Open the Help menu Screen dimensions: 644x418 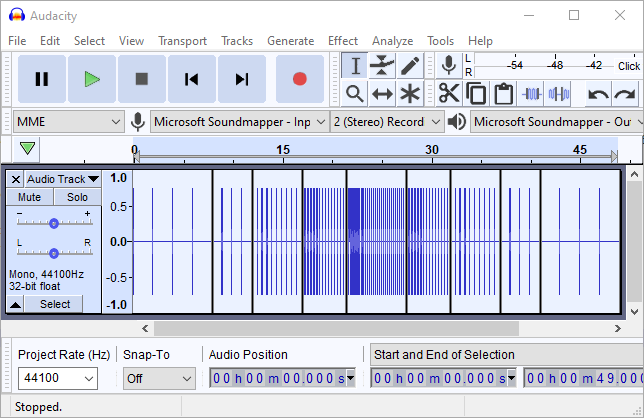point(480,41)
